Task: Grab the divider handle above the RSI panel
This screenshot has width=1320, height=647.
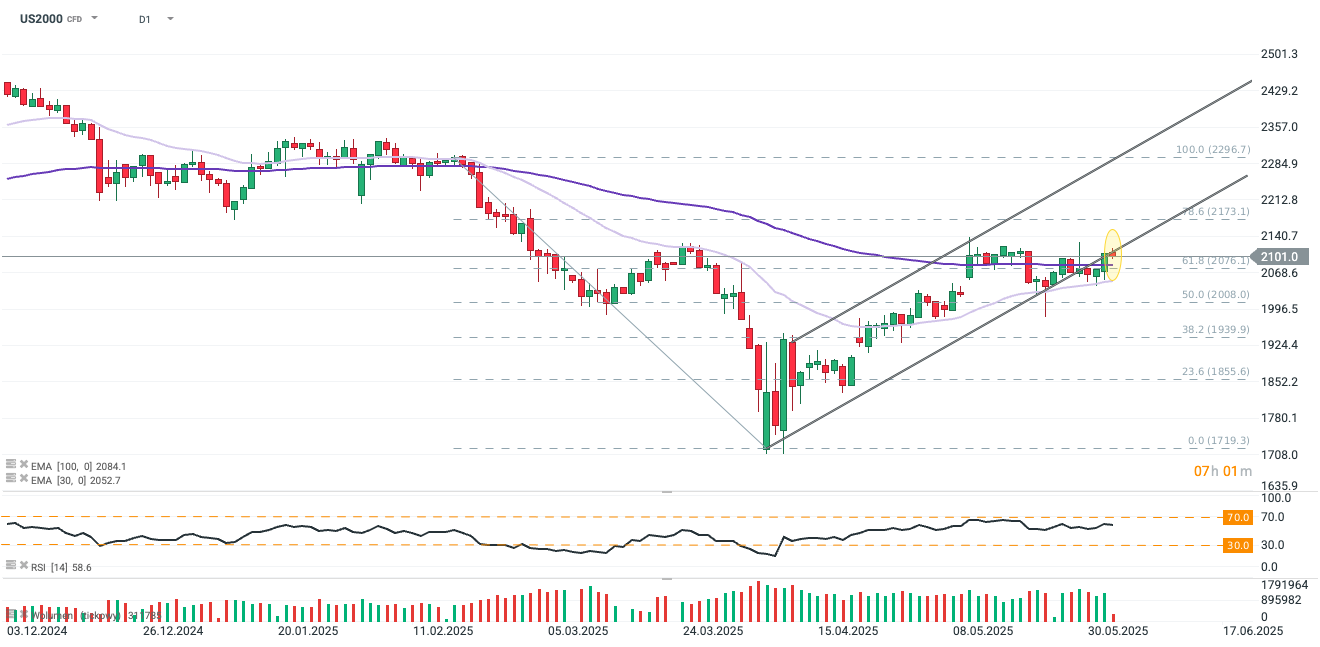Action: pyautogui.click(x=668, y=492)
